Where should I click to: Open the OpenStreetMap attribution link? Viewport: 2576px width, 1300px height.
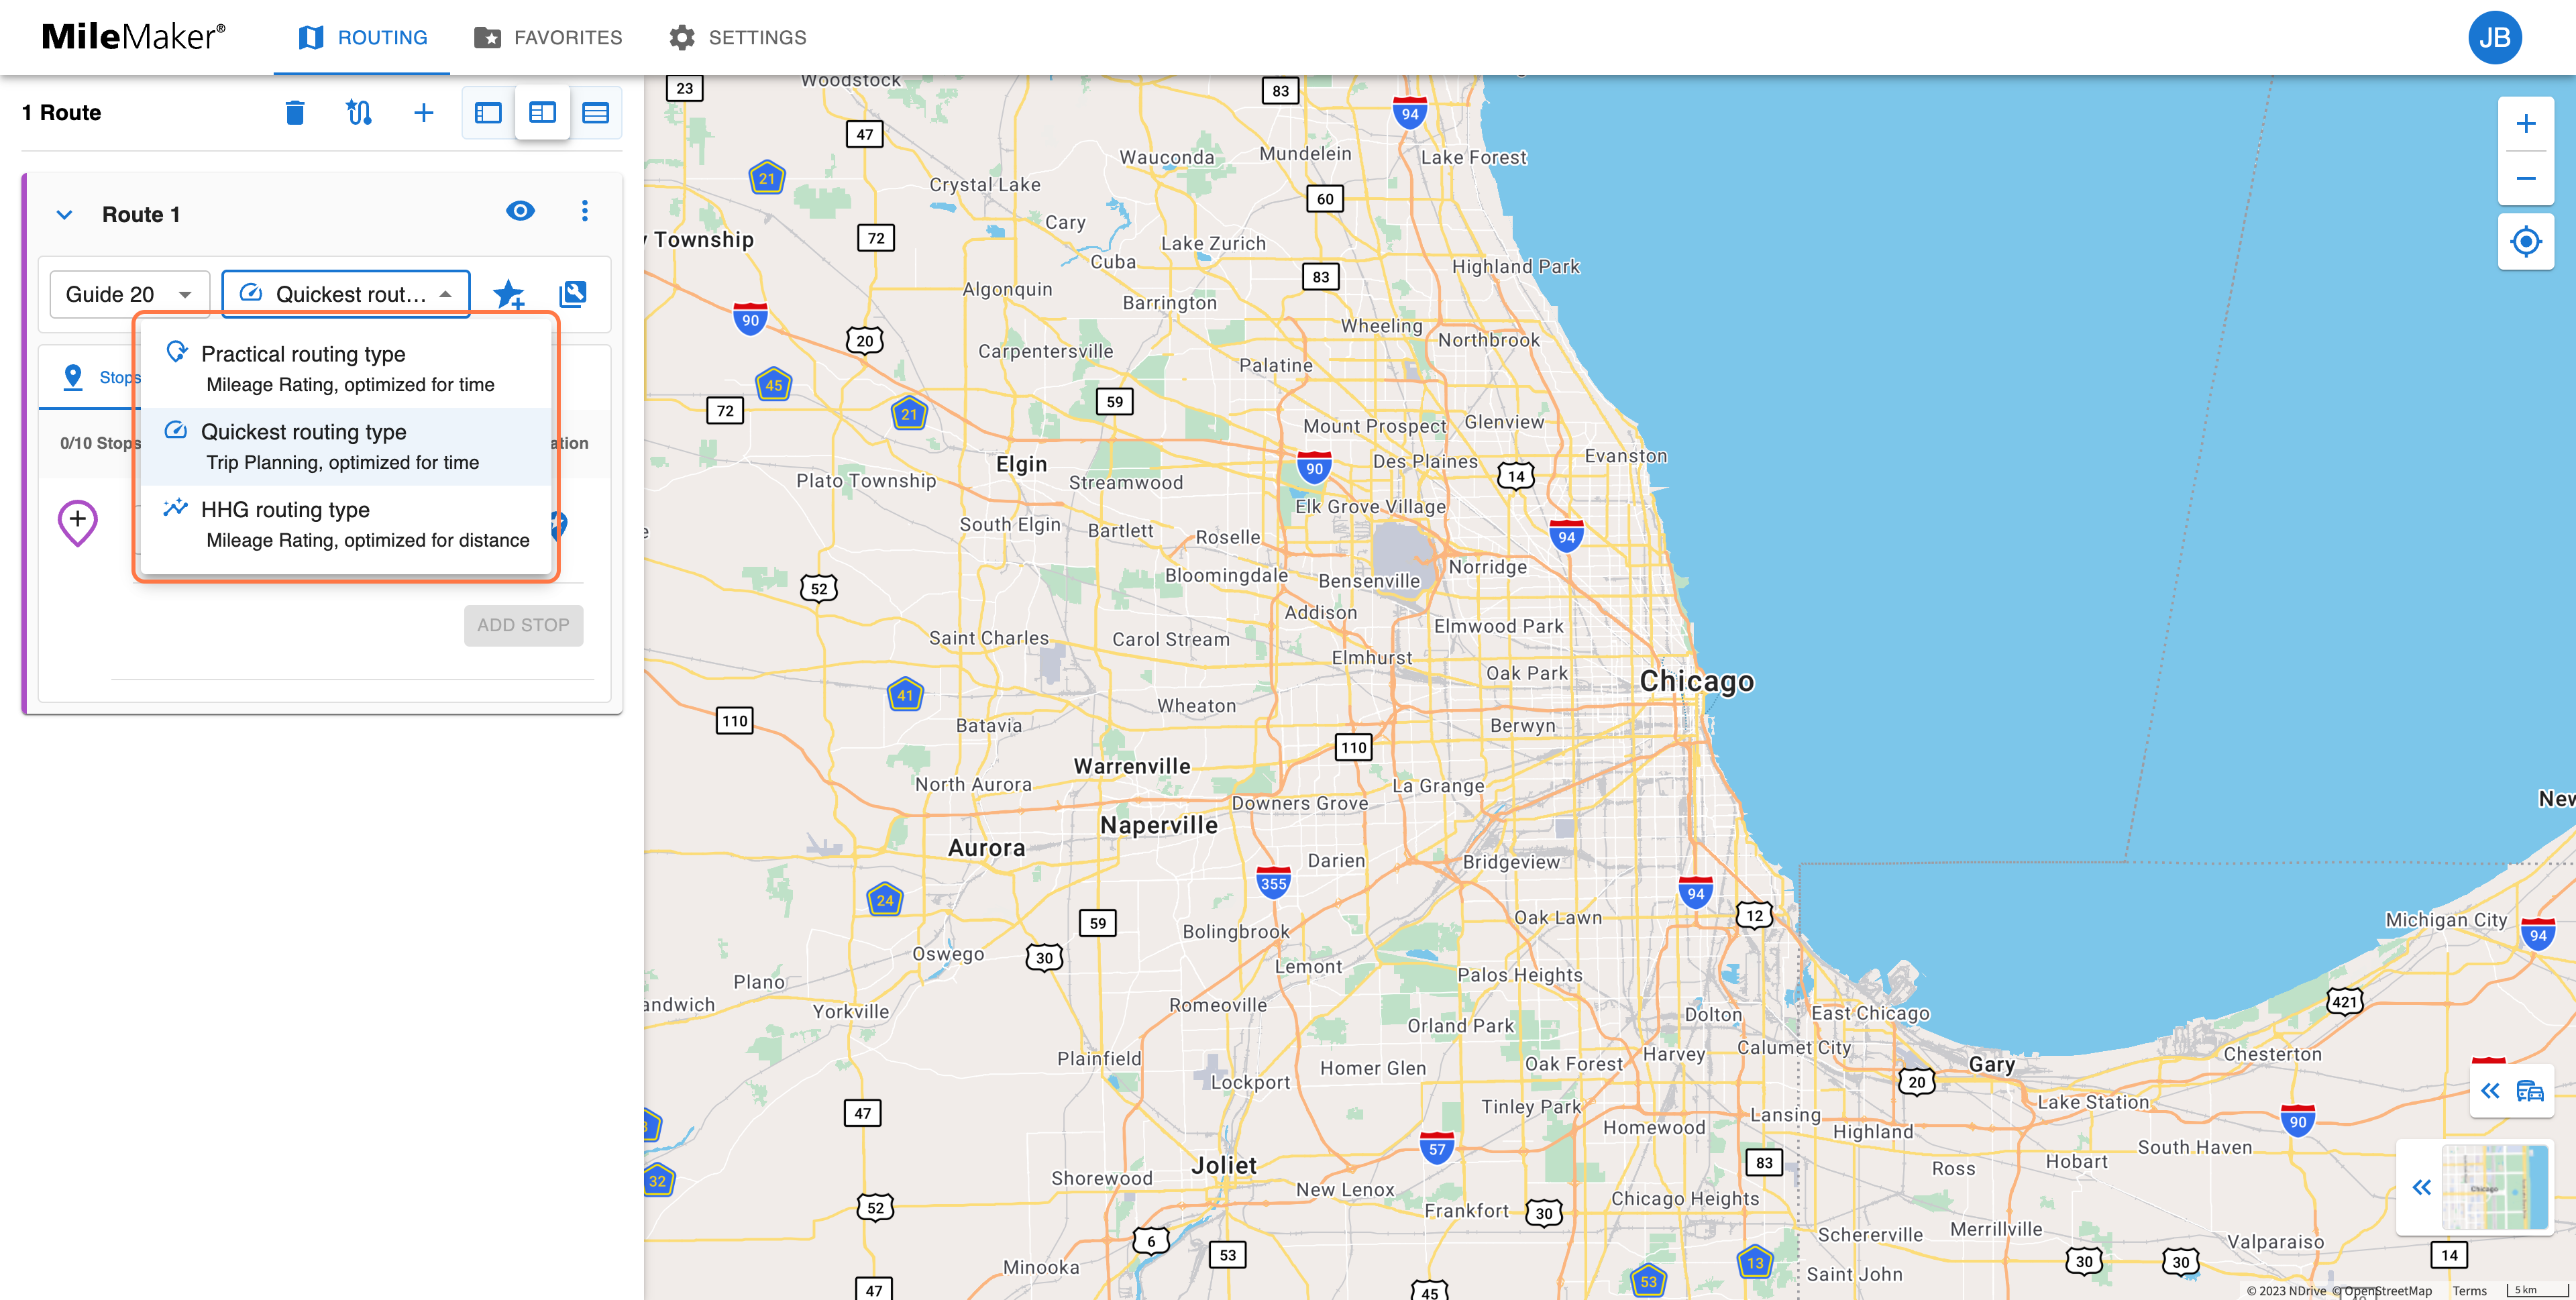pyautogui.click(x=2388, y=1290)
